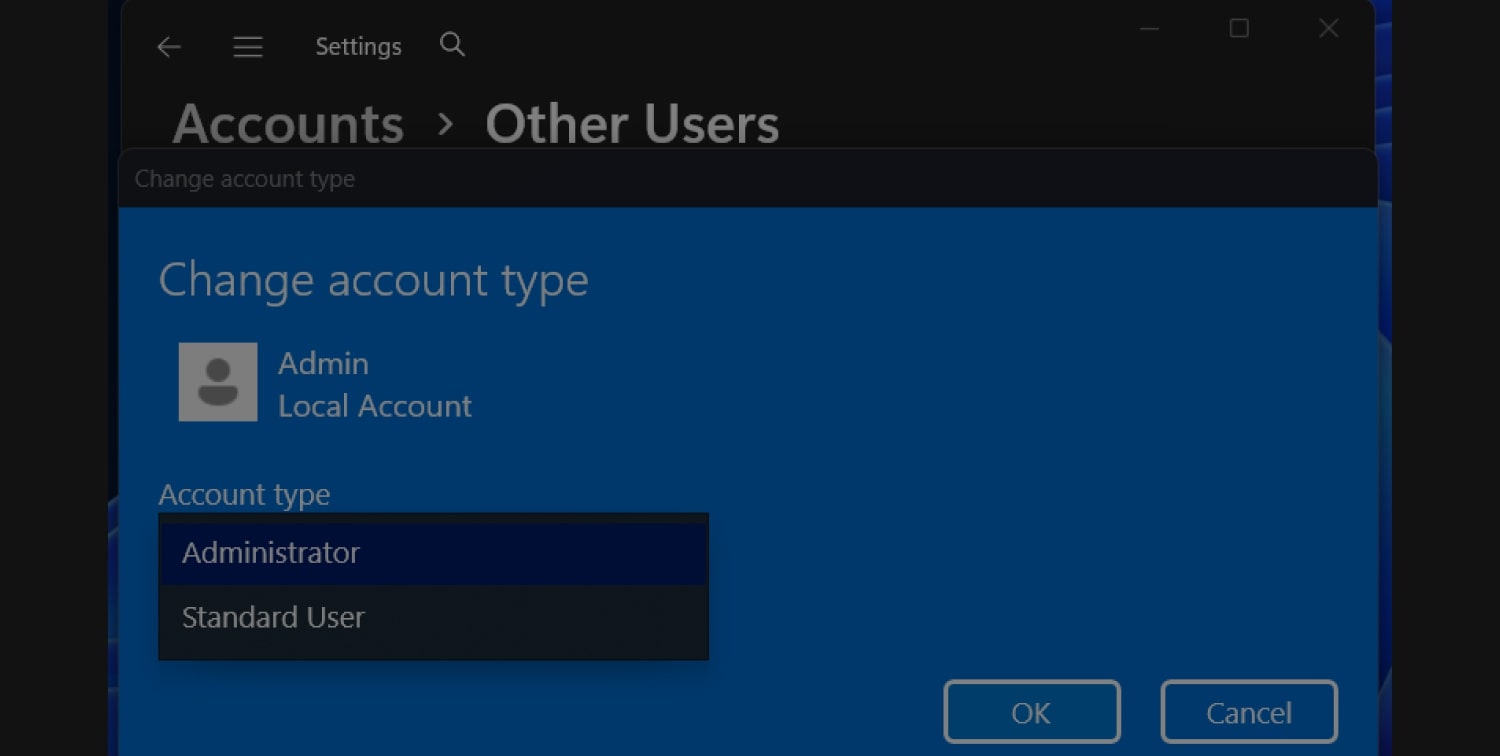The width and height of the screenshot is (1500, 756).
Task: Open the navigation hamburger menu
Action: (x=247, y=46)
